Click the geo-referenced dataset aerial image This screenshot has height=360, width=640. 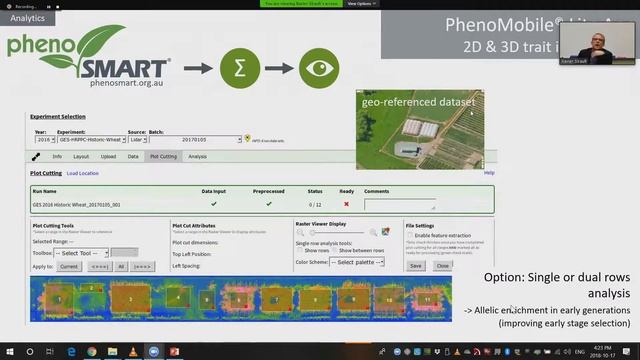coord(420,129)
